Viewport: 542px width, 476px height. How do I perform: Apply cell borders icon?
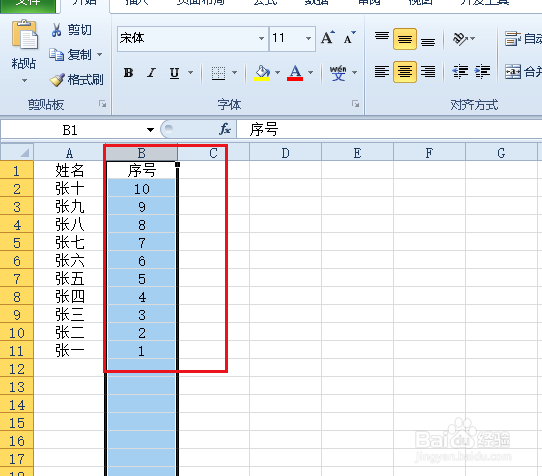tap(218, 73)
